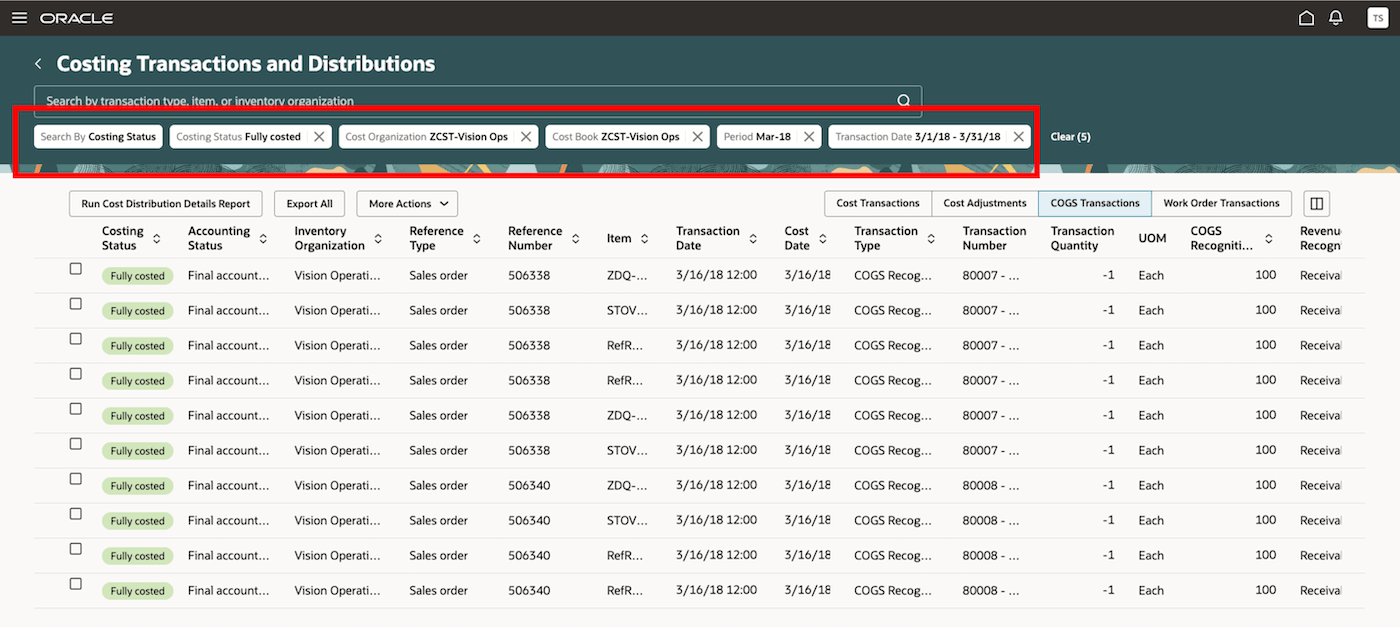Open the Search By Costing Status chip
Viewport: 1400px width, 631px height.
click(x=98, y=137)
